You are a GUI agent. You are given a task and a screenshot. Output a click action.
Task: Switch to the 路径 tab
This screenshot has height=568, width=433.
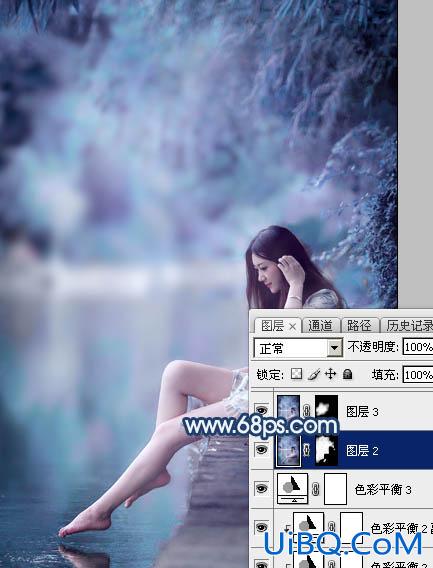coord(360,326)
